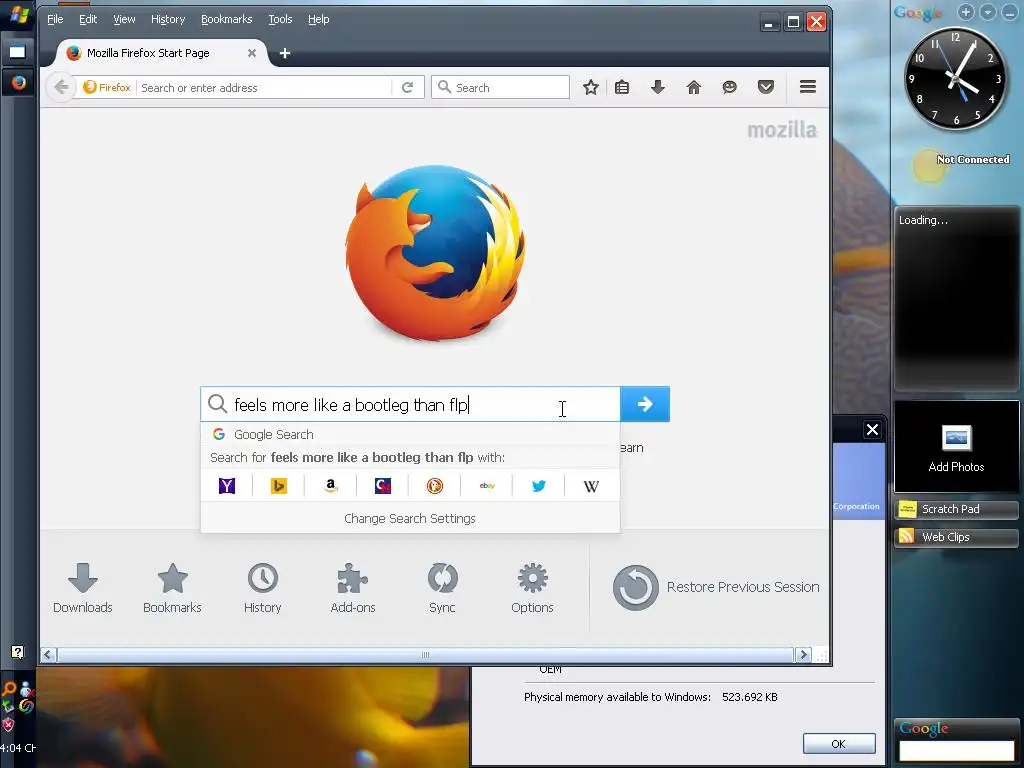Focus the toolbar Search box
This screenshot has height=768, width=1024.
[x=500, y=88]
